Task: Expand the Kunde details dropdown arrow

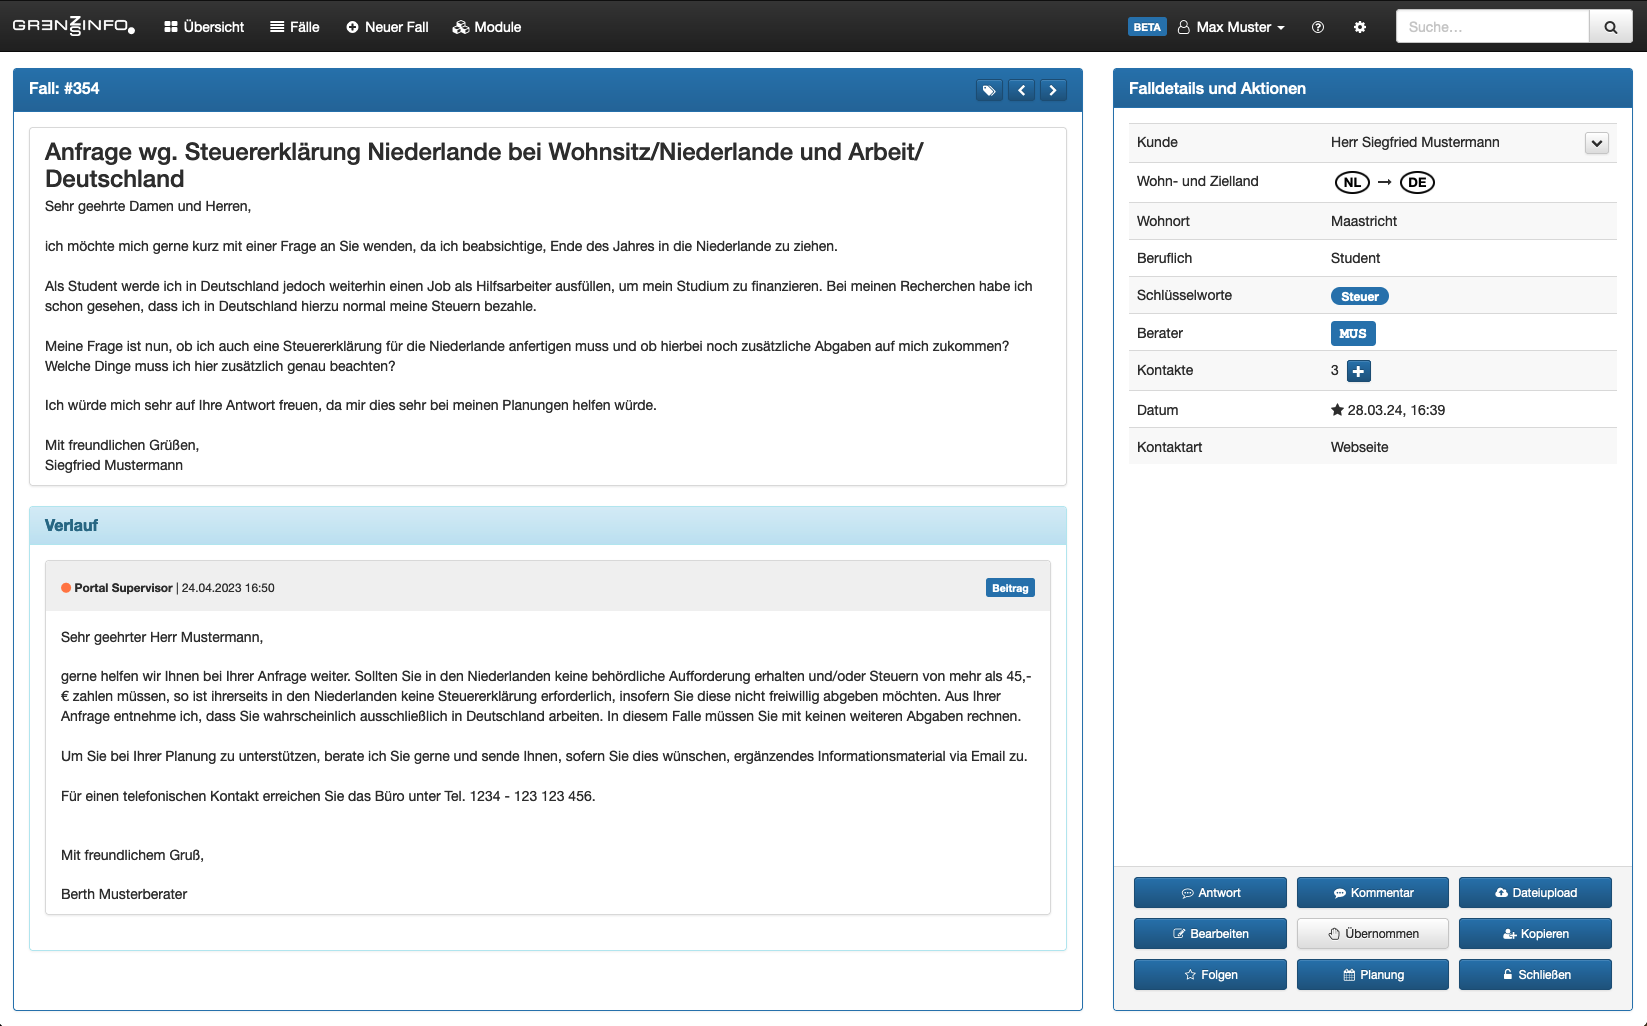Action: (x=1596, y=143)
